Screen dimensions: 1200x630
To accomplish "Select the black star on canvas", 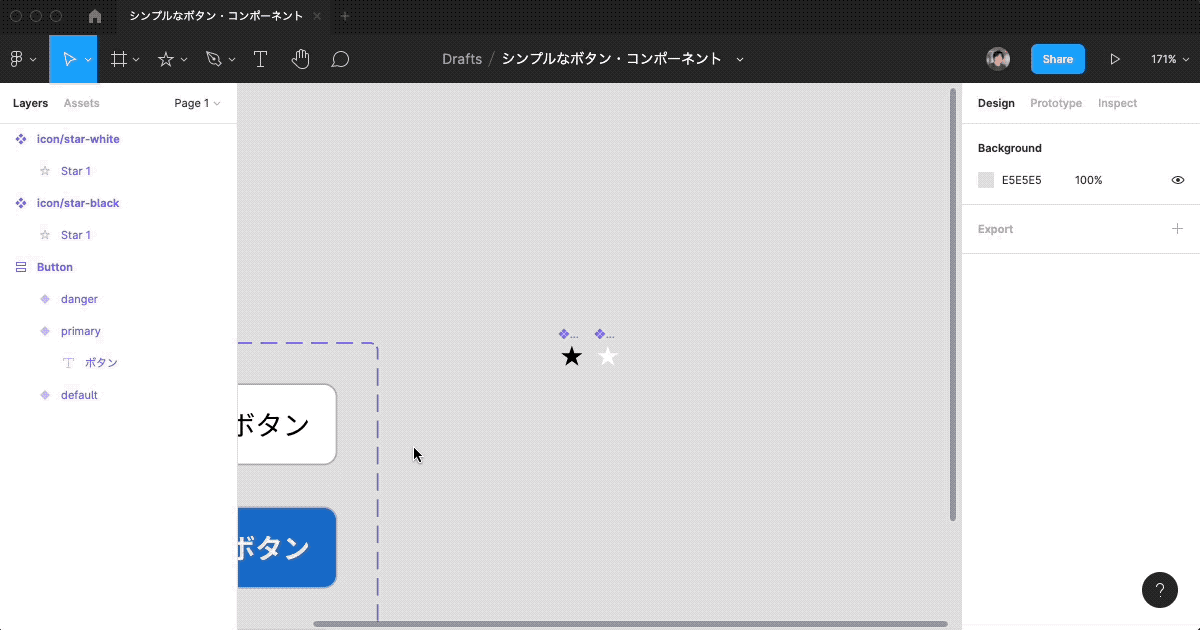I will click(x=571, y=356).
